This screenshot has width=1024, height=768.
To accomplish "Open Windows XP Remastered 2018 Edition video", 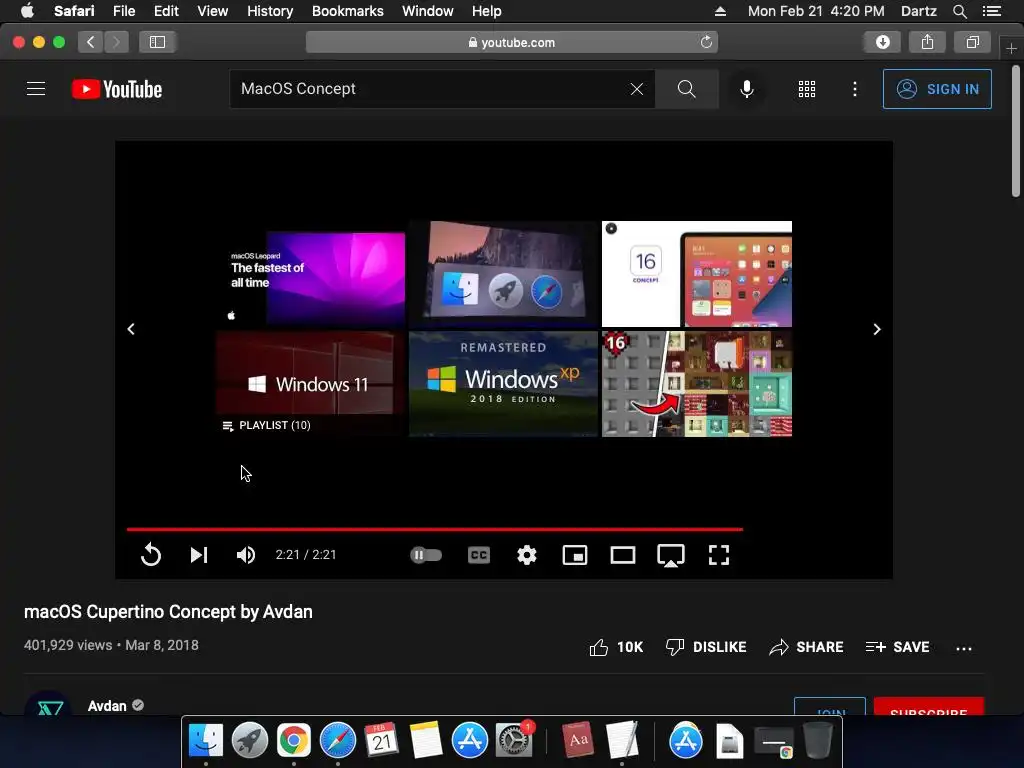I will pos(504,383).
